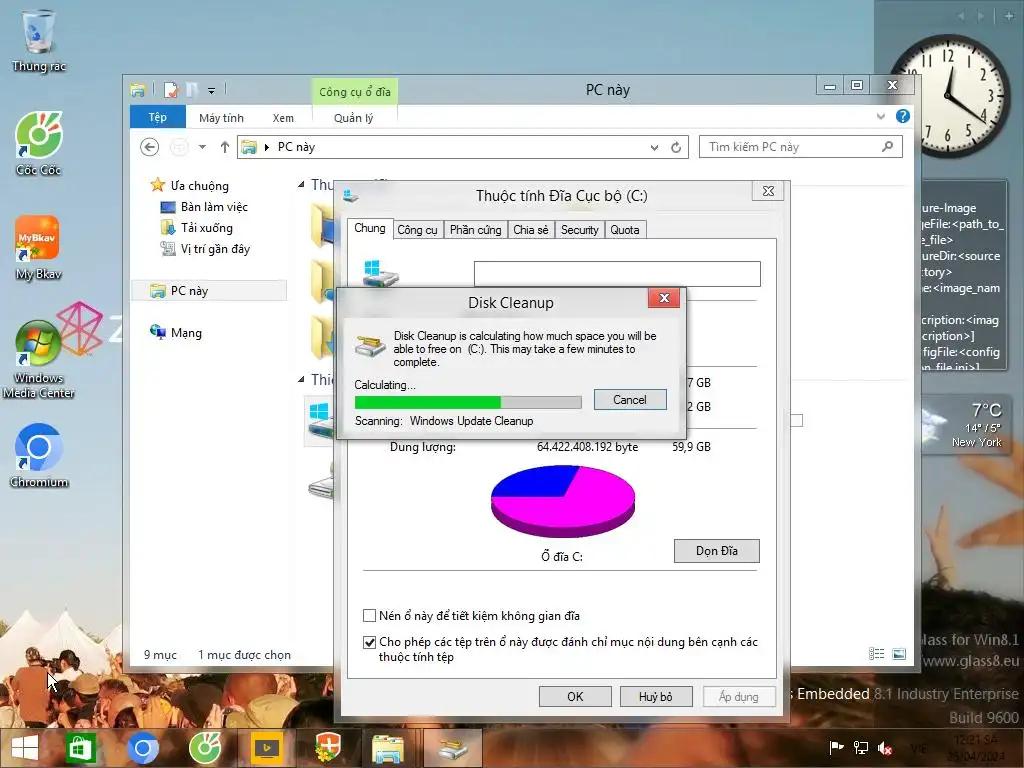Switch to Disk Cleanup taskbar icon
Screen dimensions: 1024x768
[x=453, y=748]
